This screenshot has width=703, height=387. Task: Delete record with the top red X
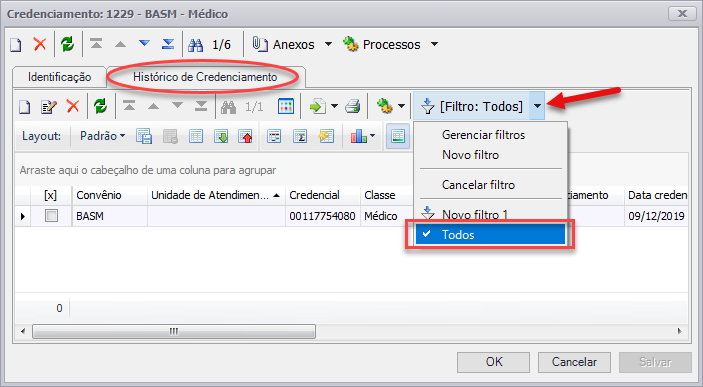click(40, 44)
